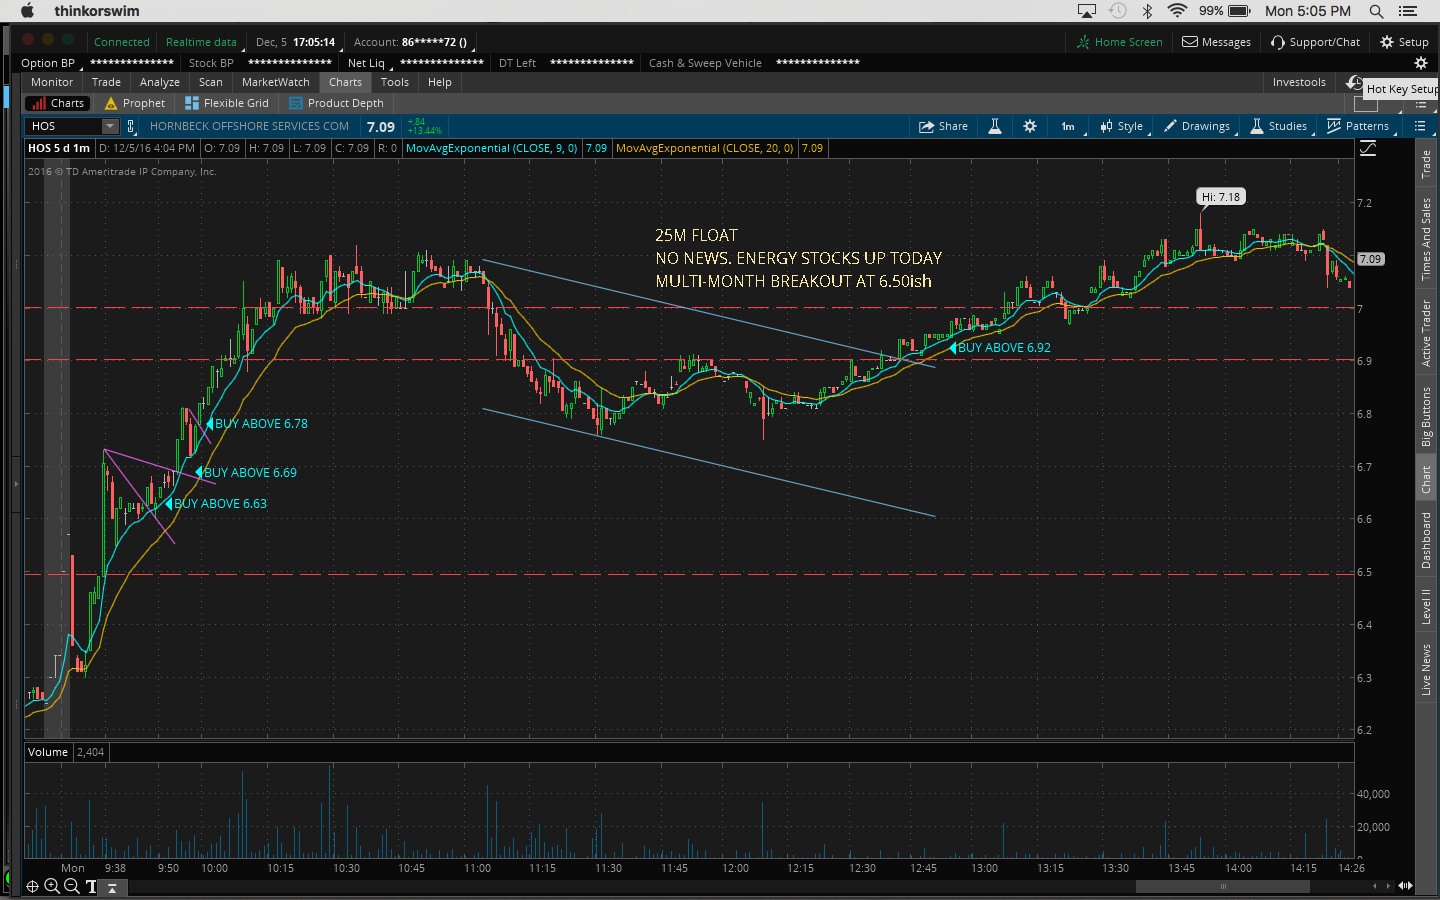This screenshot has width=1440, height=900.
Task: Zoom in using the magnifier plus icon
Action: tap(52, 886)
